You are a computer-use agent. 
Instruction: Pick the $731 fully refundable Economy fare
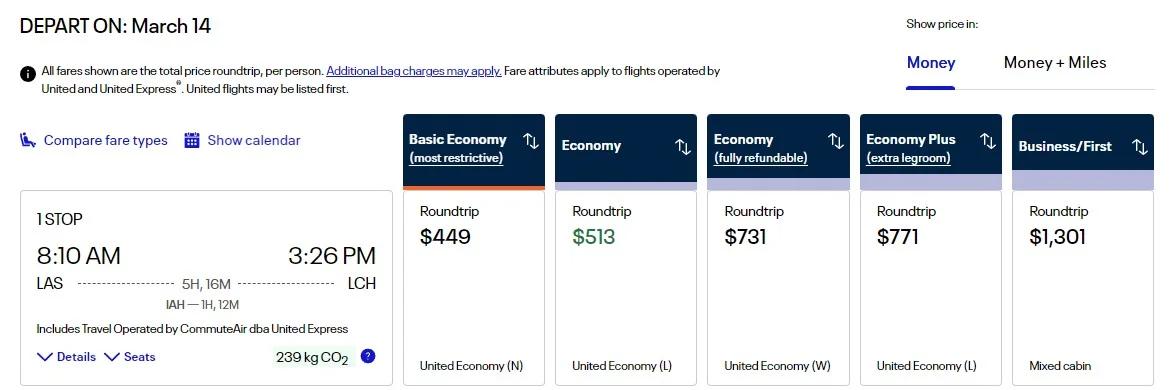coord(778,288)
